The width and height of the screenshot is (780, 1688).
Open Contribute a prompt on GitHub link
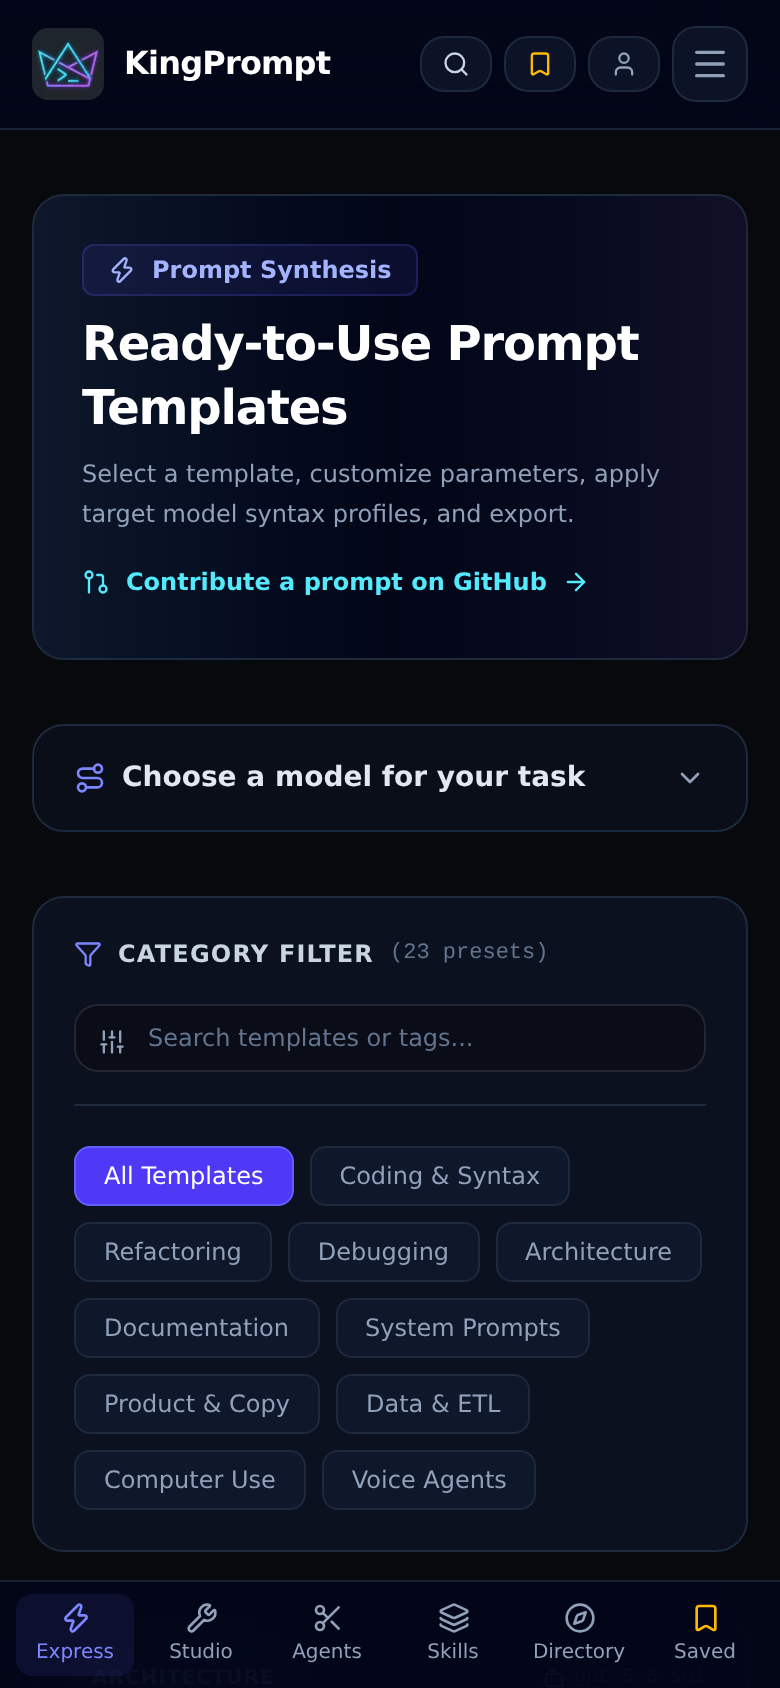pos(336,582)
